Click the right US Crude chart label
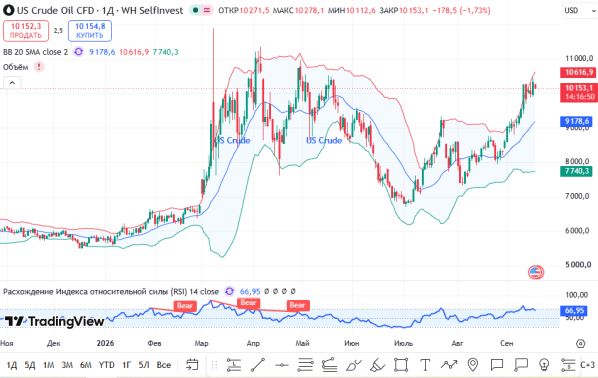The width and height of the screenshot is (598, 378). coord(324,140)
